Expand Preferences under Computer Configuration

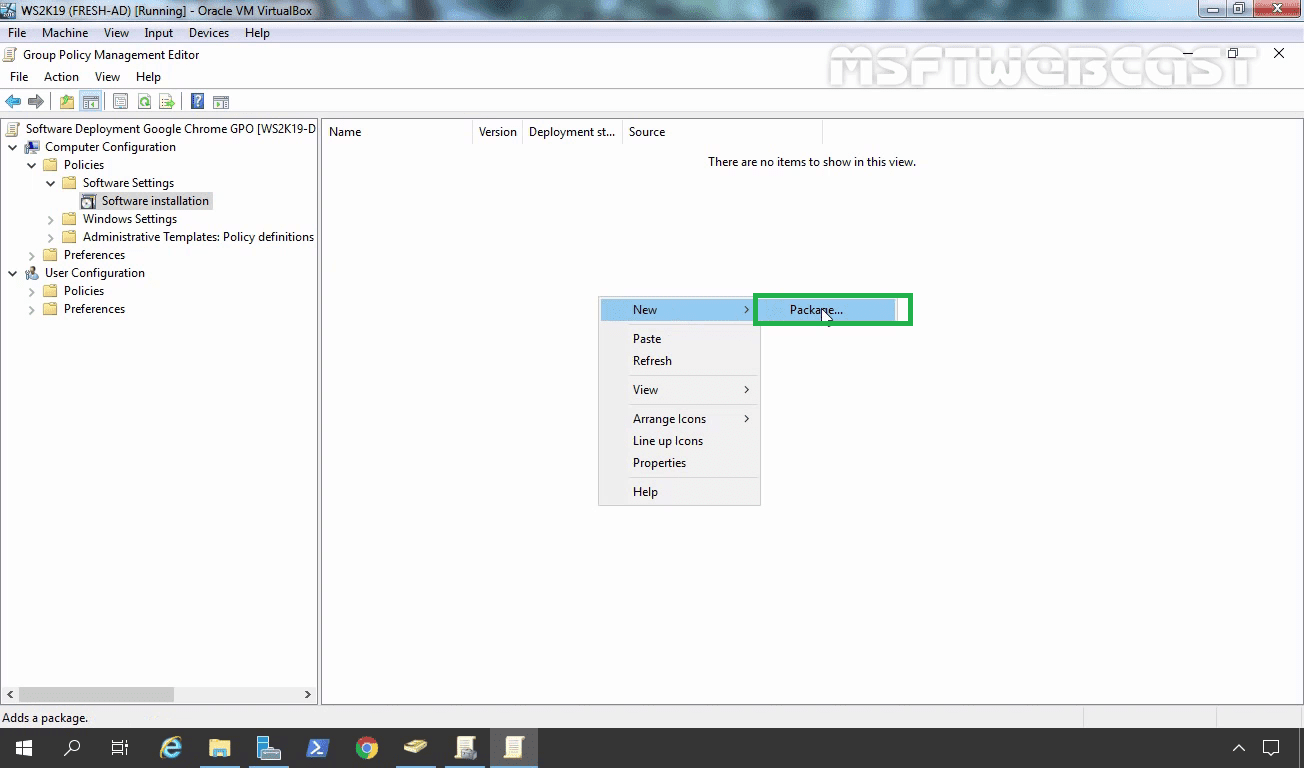(32, 255)
